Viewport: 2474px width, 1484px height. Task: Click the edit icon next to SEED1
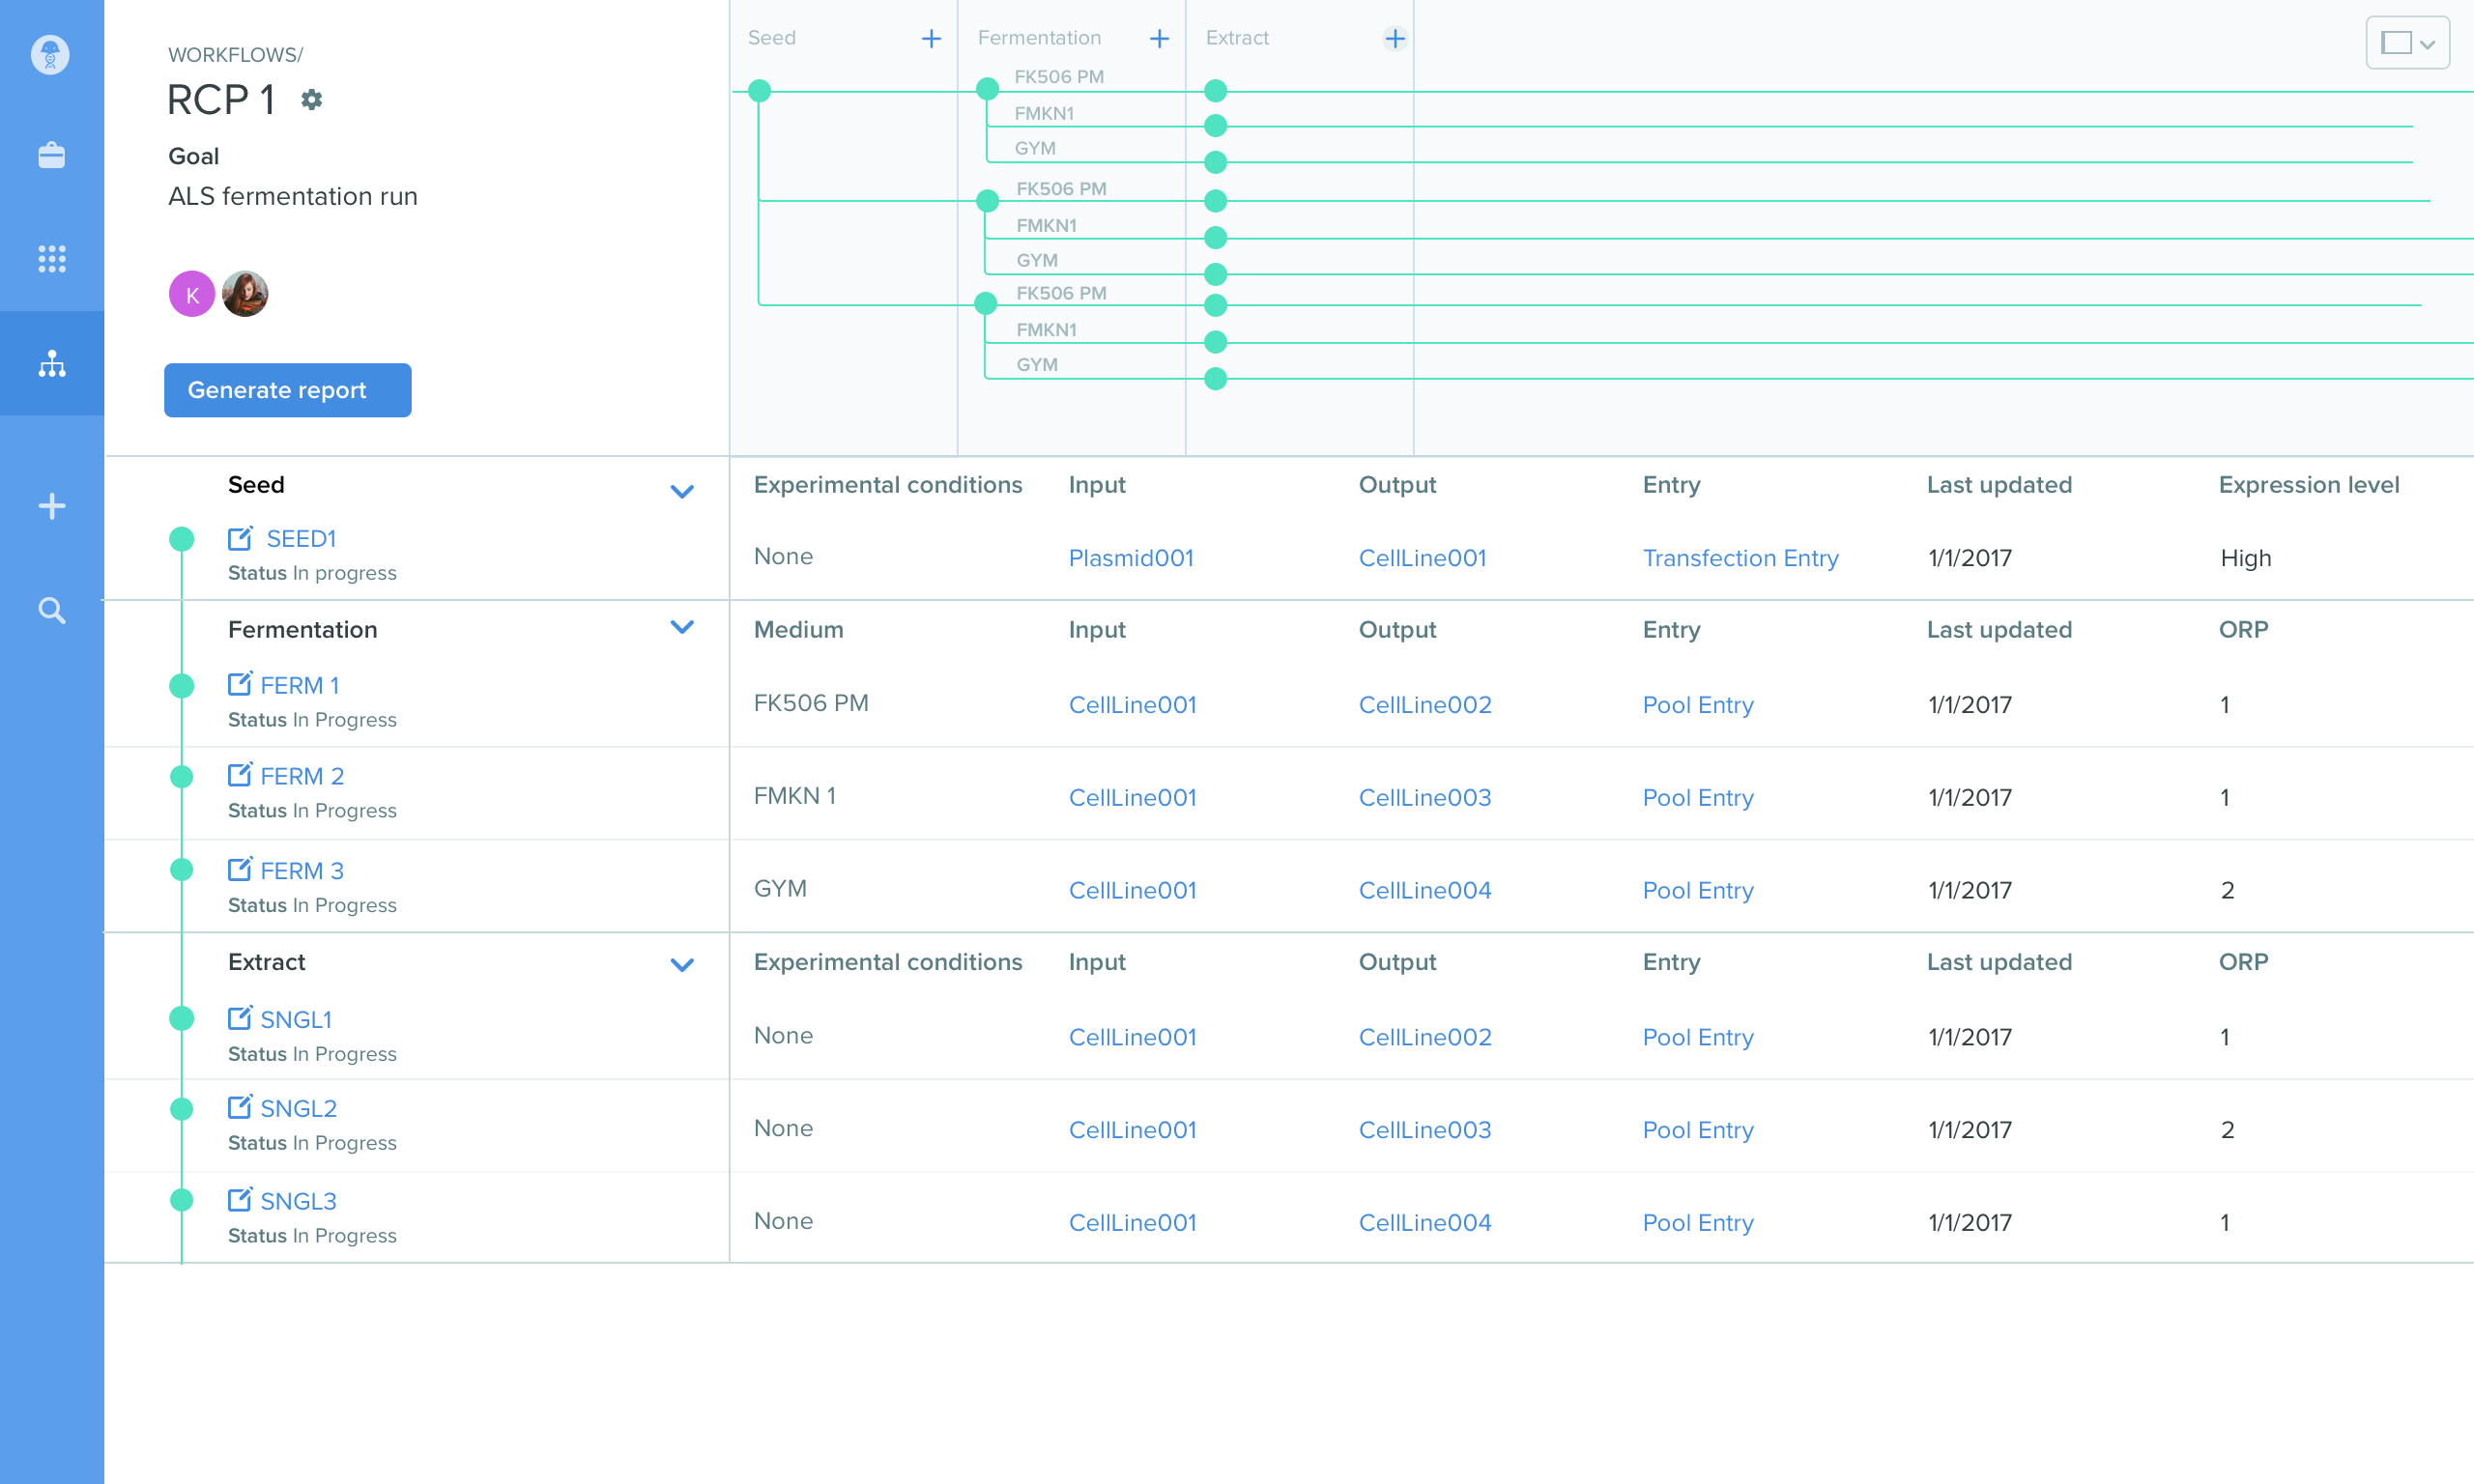pos(240,539)
